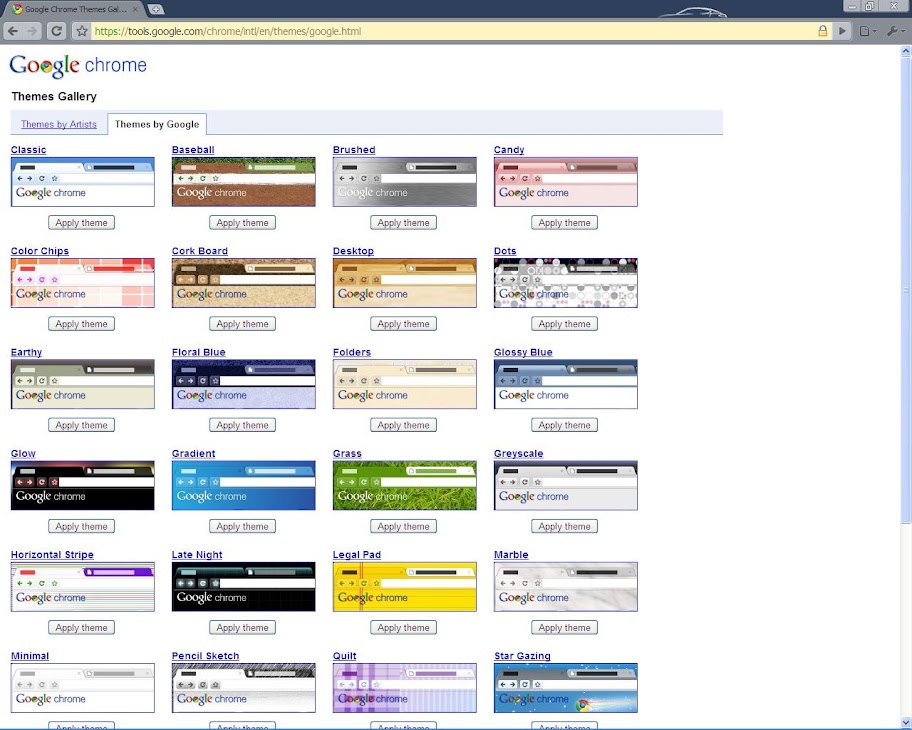Select the Google Chrome Themes Gallery browser tab
The width and height of the screenshot is (912, 730).
[x=76, y=9]
